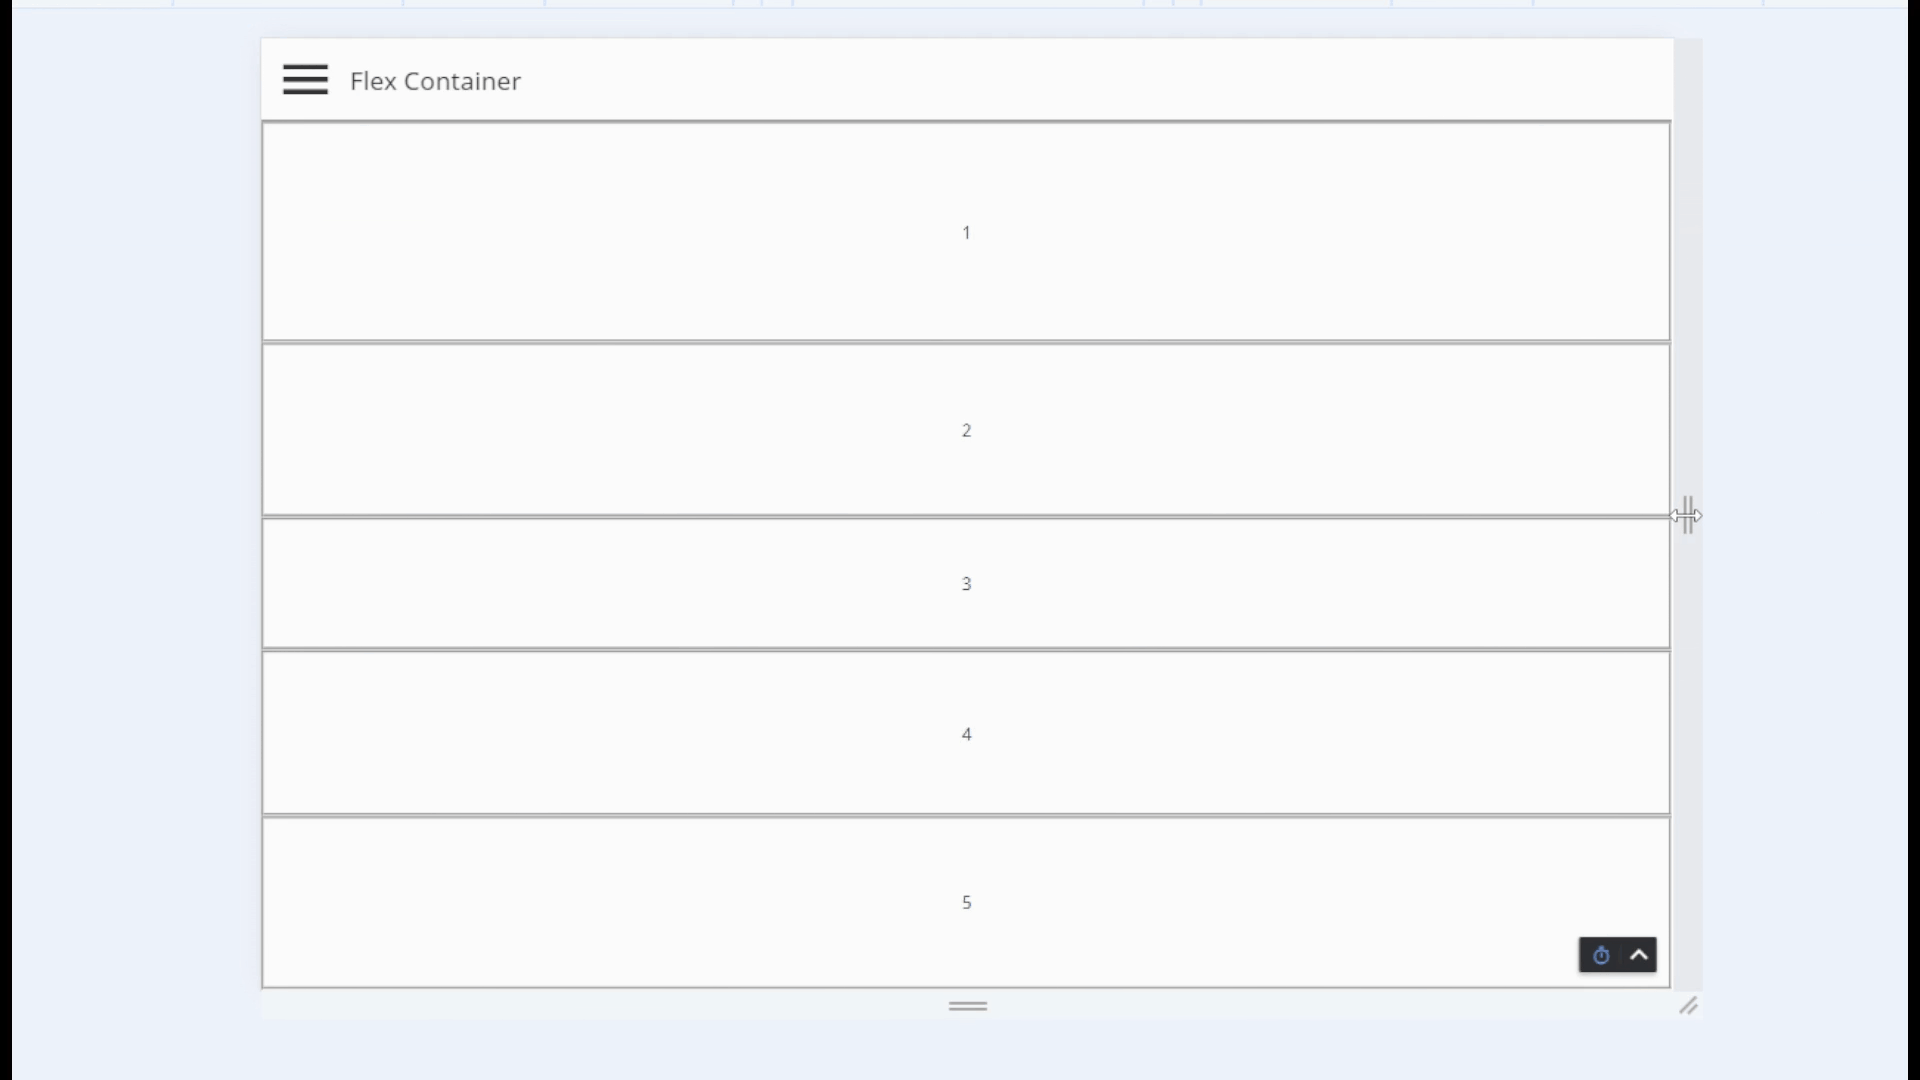
Task: Click the divider between items 2 and 3
Action: tap(966, 517)
